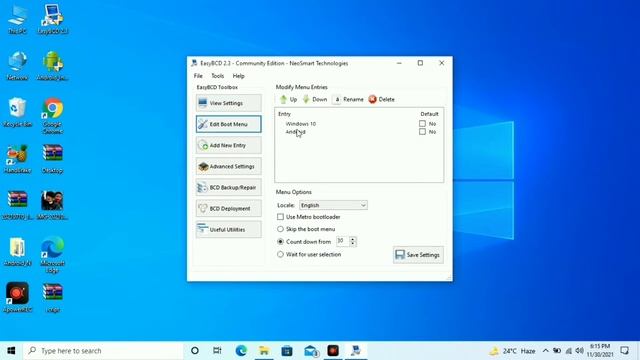Open the Tools menu
This screenshot has width=640, height=360.
click(x=218, y=76)
